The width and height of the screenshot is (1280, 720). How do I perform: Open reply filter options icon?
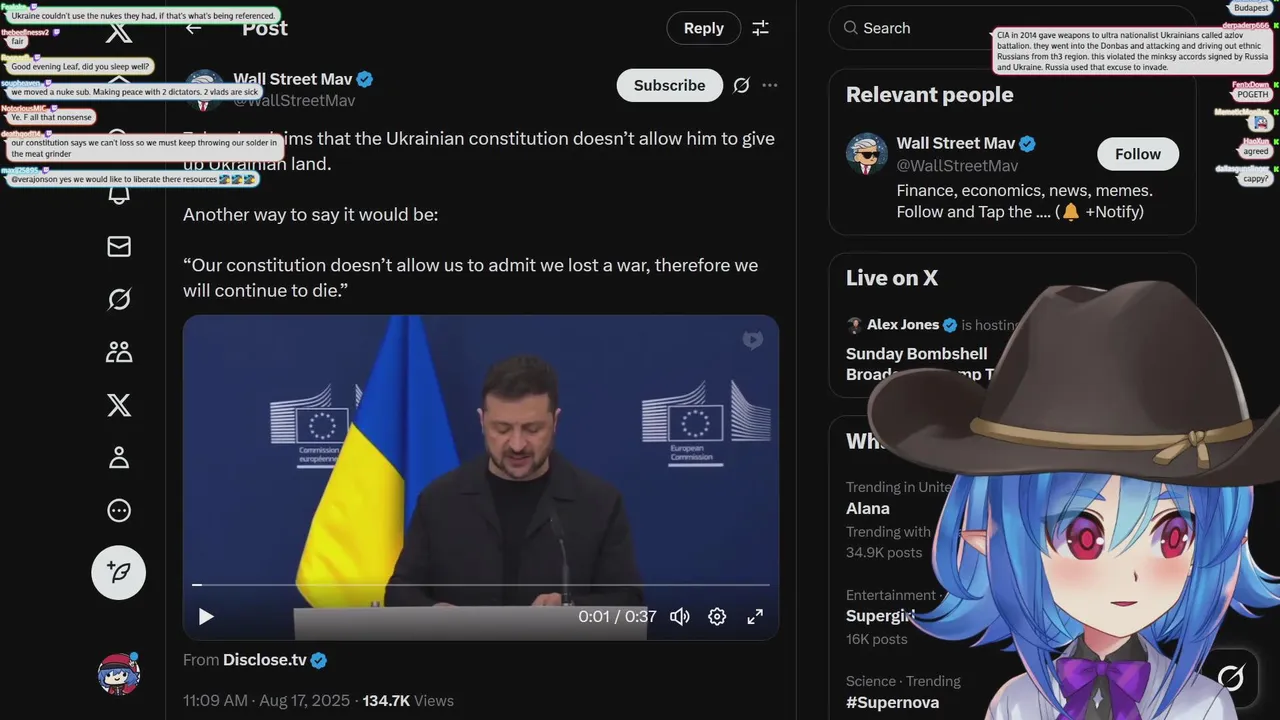tap(761, 28)
